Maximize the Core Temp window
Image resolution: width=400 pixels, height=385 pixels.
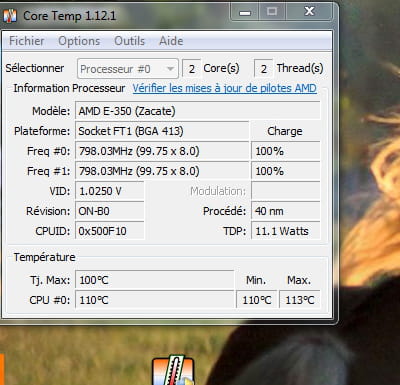tap(272, 12)
